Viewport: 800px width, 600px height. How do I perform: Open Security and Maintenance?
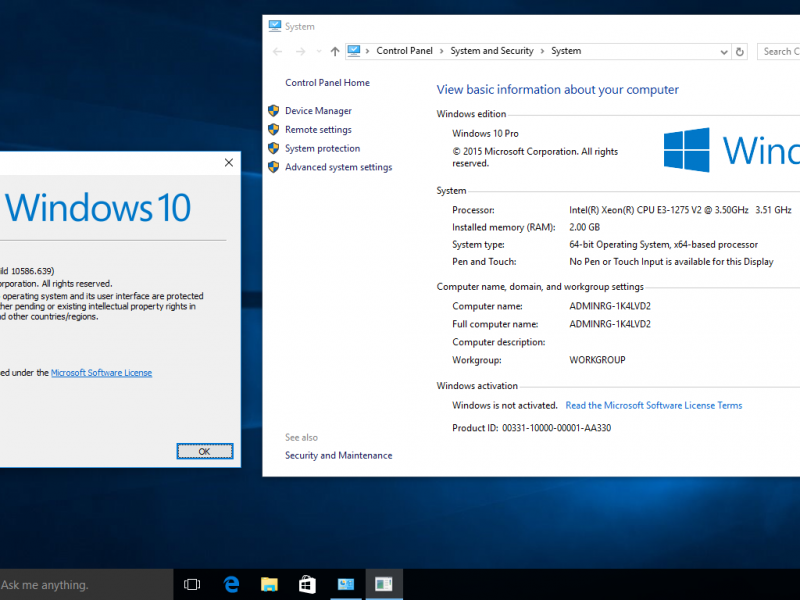(x=338, y=456)
